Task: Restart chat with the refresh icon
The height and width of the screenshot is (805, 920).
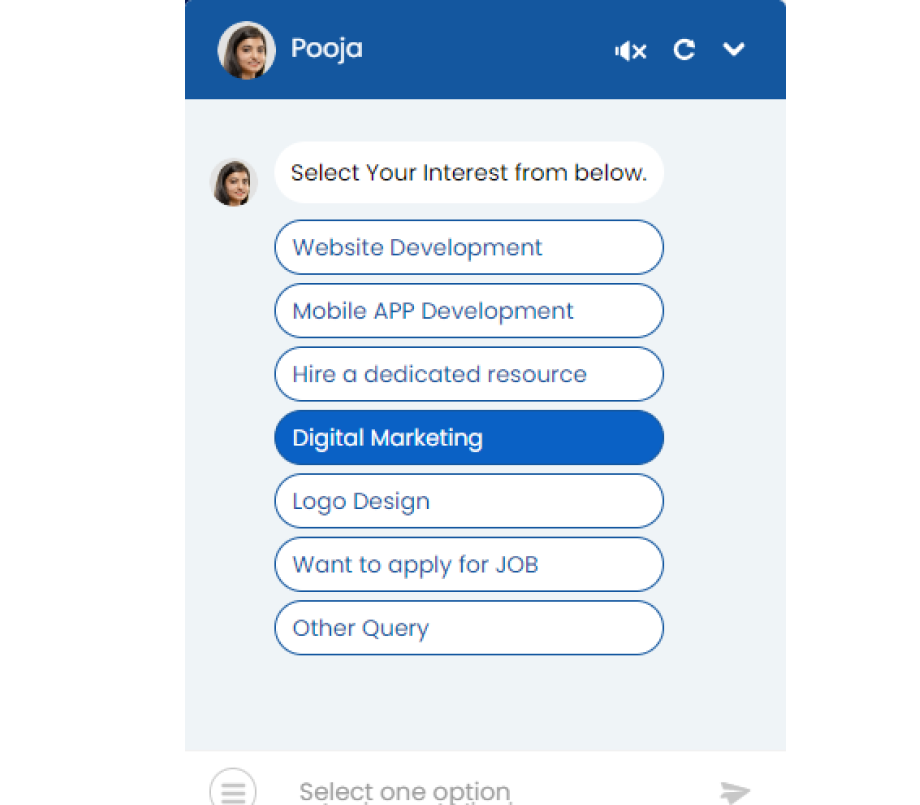Action: [684, 50]
